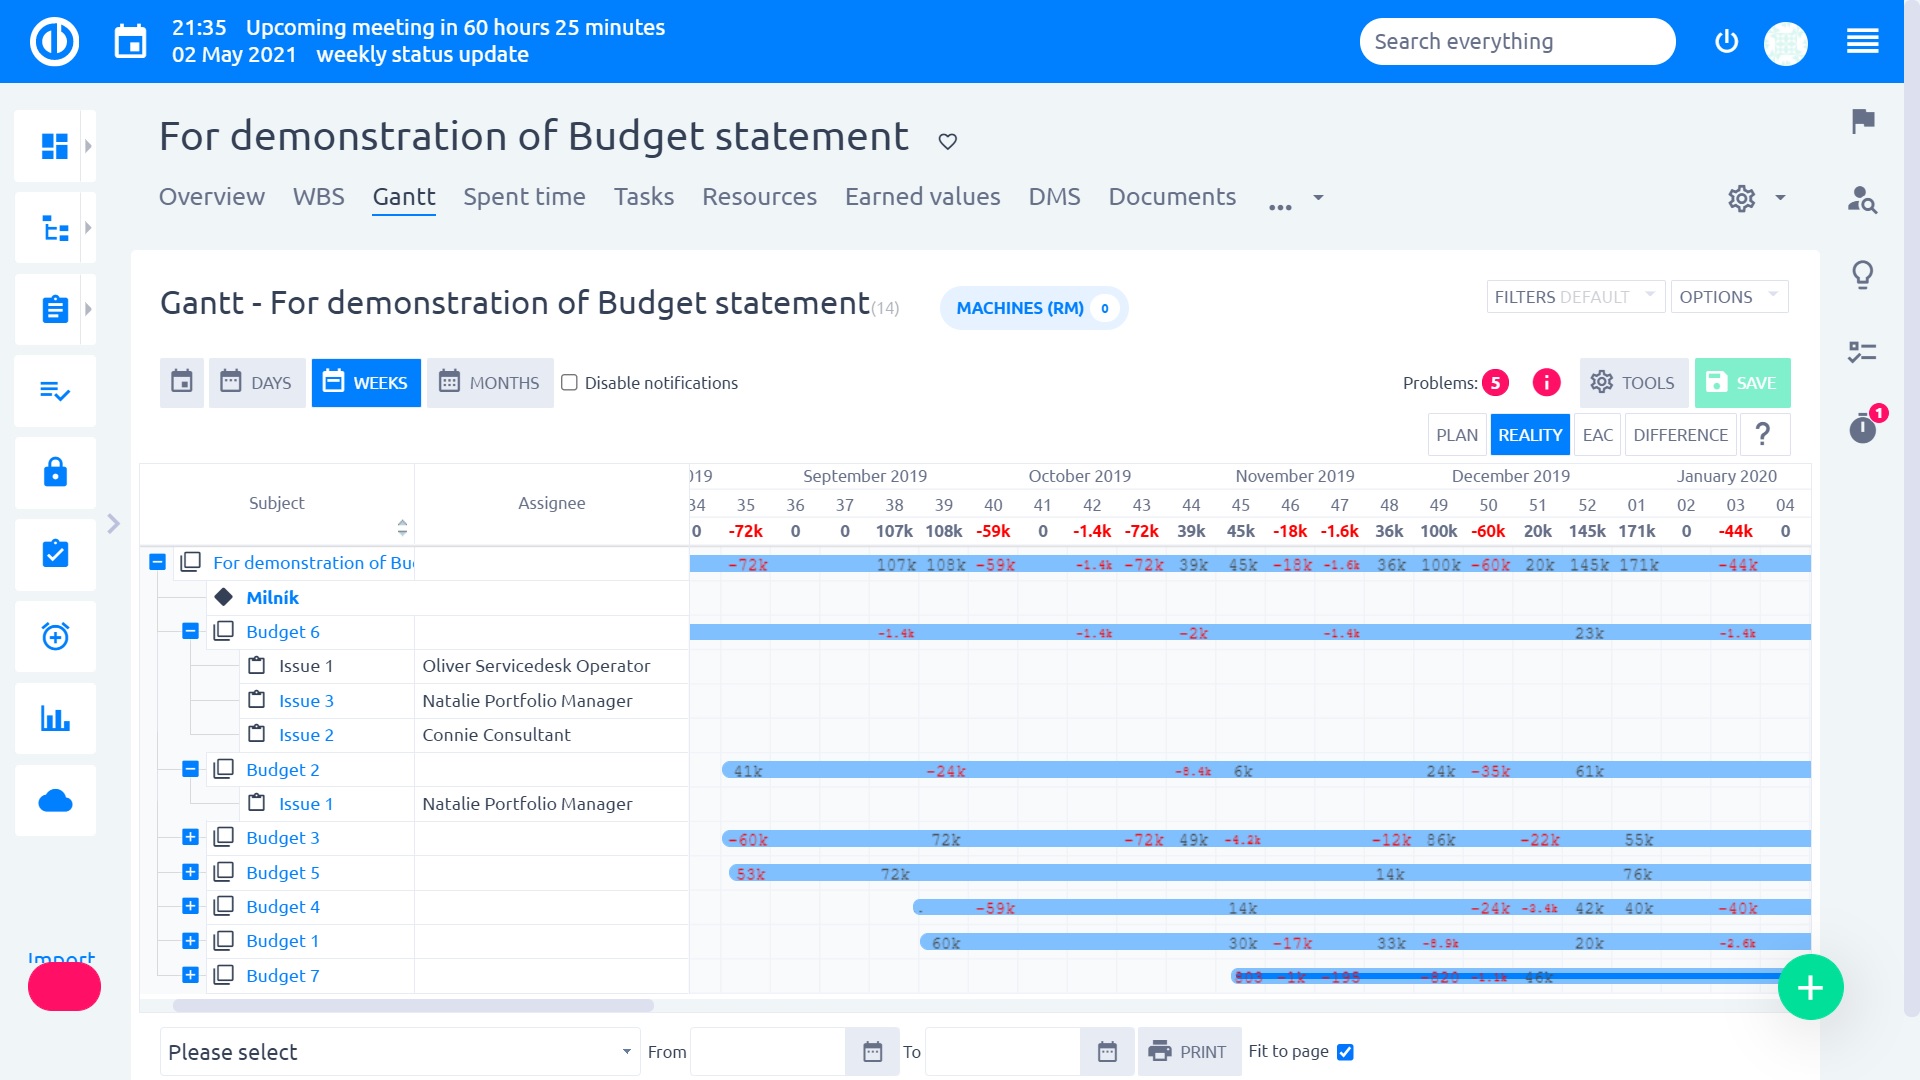Click the cloud icon in left sidebar

[55, 801]
